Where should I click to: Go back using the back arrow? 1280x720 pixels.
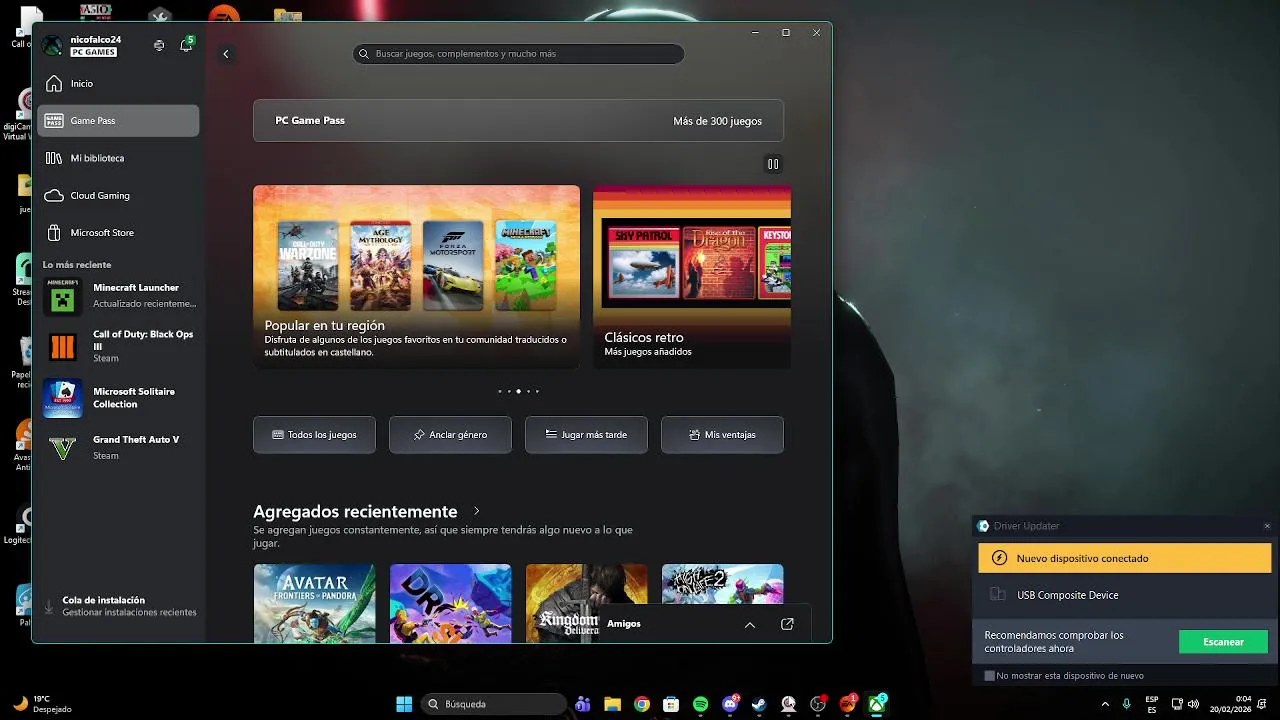pos(226,54)
